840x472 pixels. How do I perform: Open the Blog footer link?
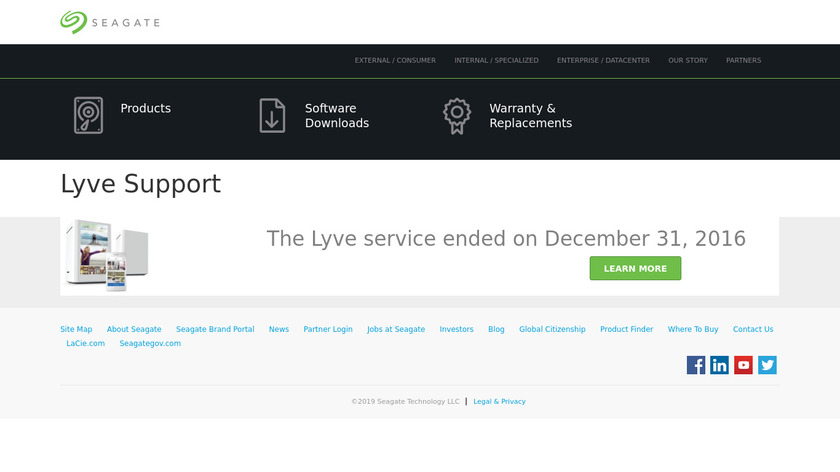point(496,329)
